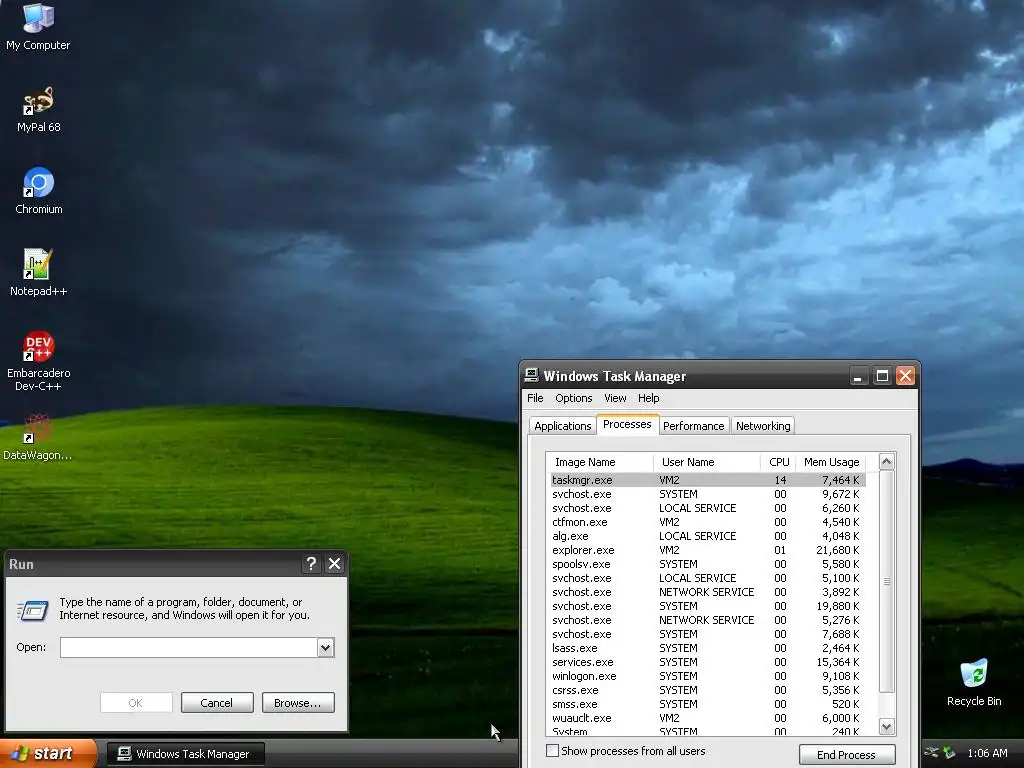Open DataWagon desktop shortcut

[38, 438]
